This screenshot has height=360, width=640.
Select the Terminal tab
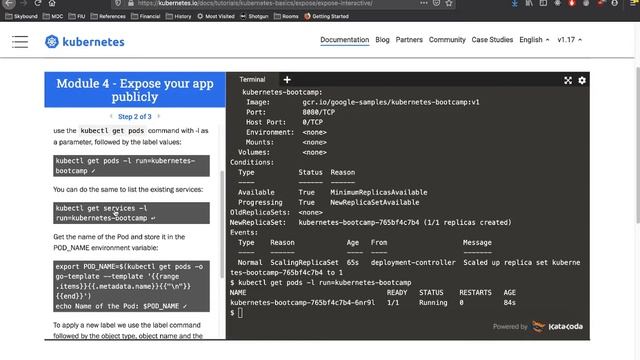pos(252,80)
